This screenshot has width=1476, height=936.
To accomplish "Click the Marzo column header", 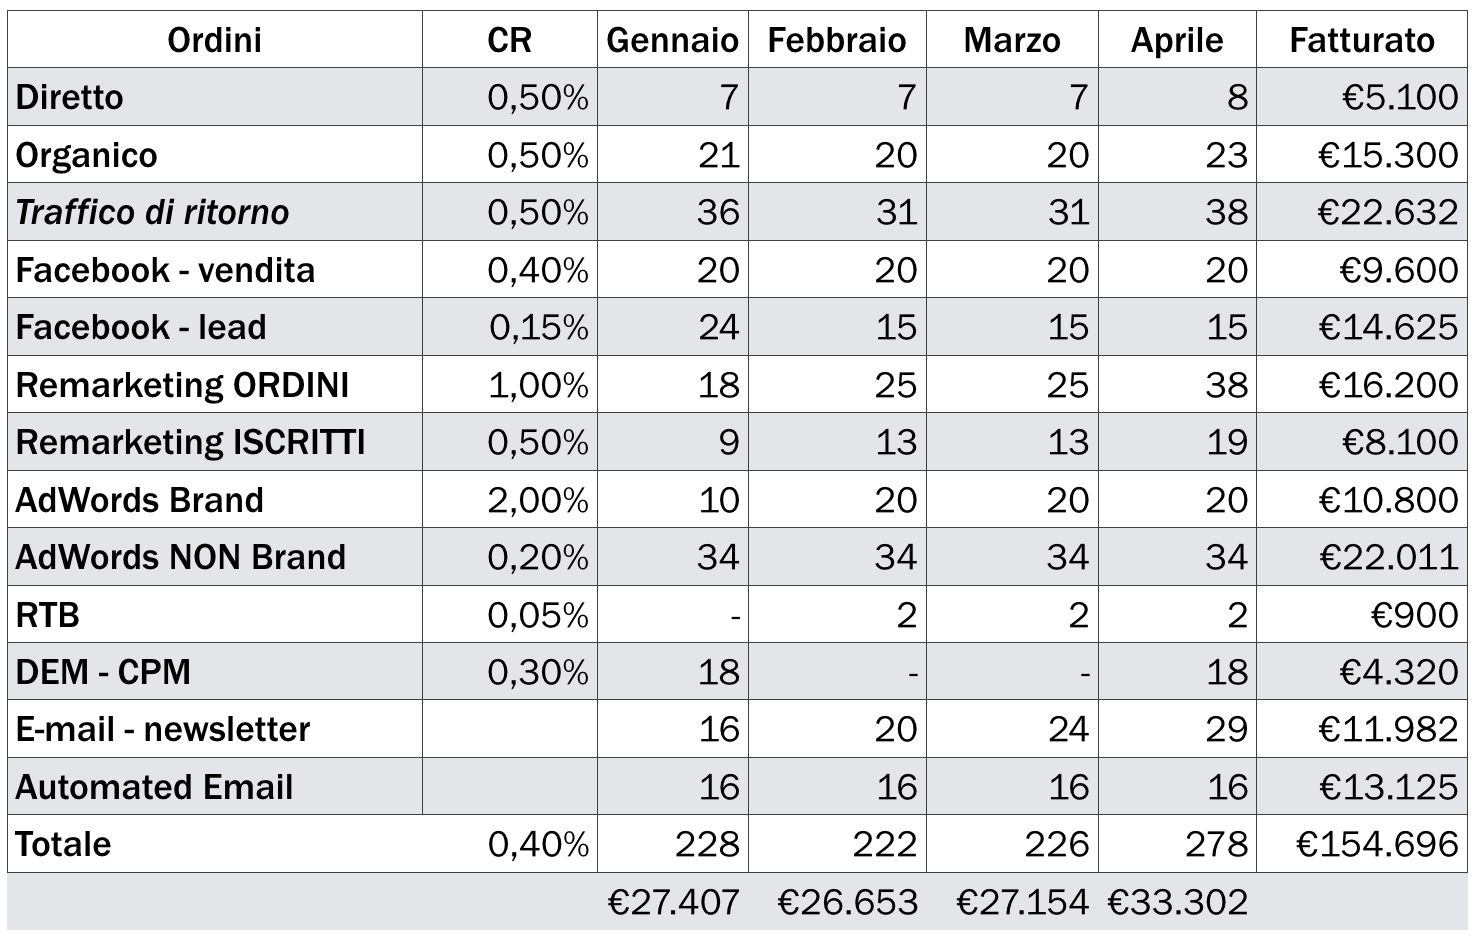I will 1012,40.
